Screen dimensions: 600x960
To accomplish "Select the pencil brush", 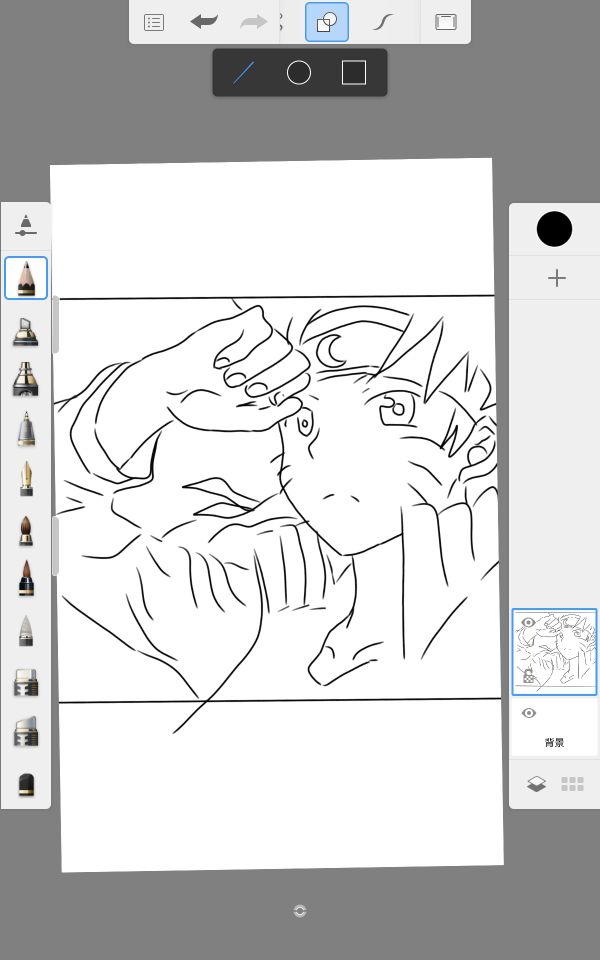I will click(26, 278).
